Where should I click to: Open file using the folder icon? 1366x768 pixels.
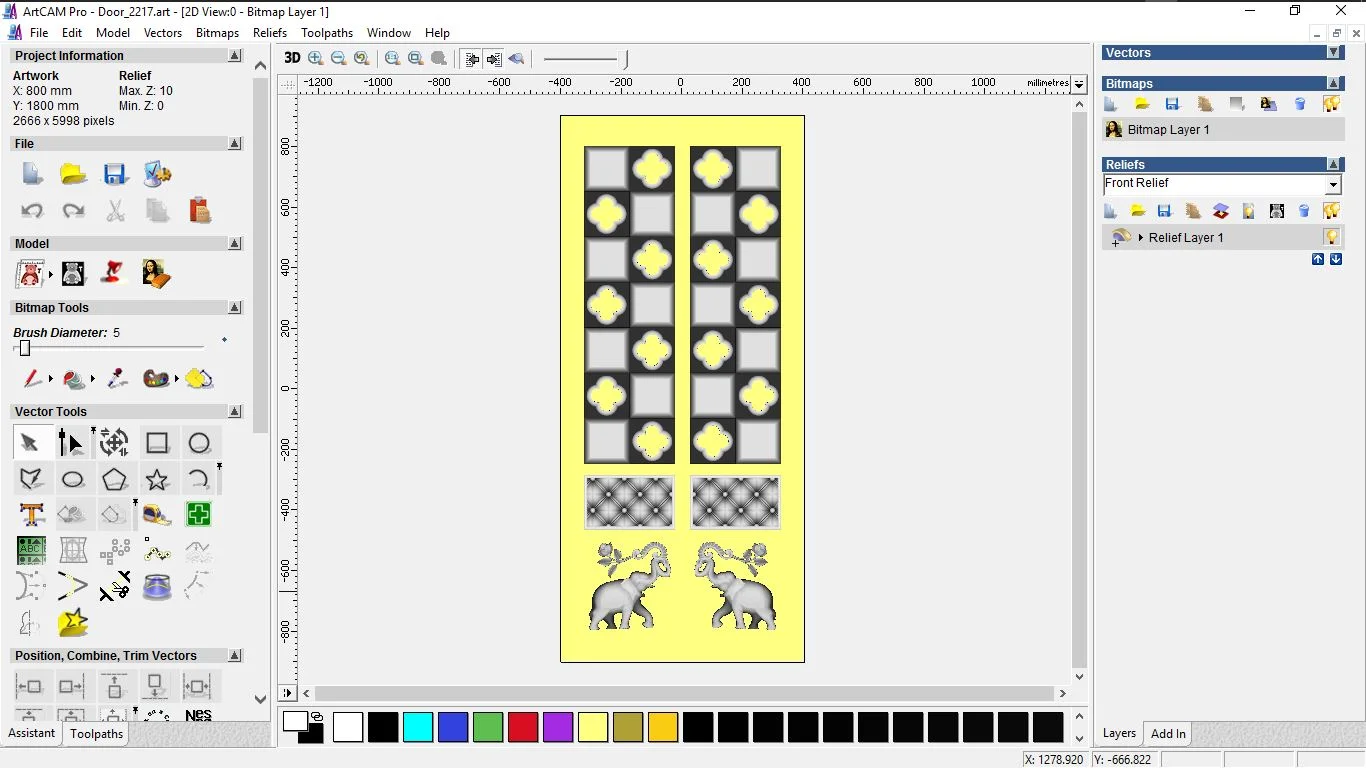tap(73, 175)
